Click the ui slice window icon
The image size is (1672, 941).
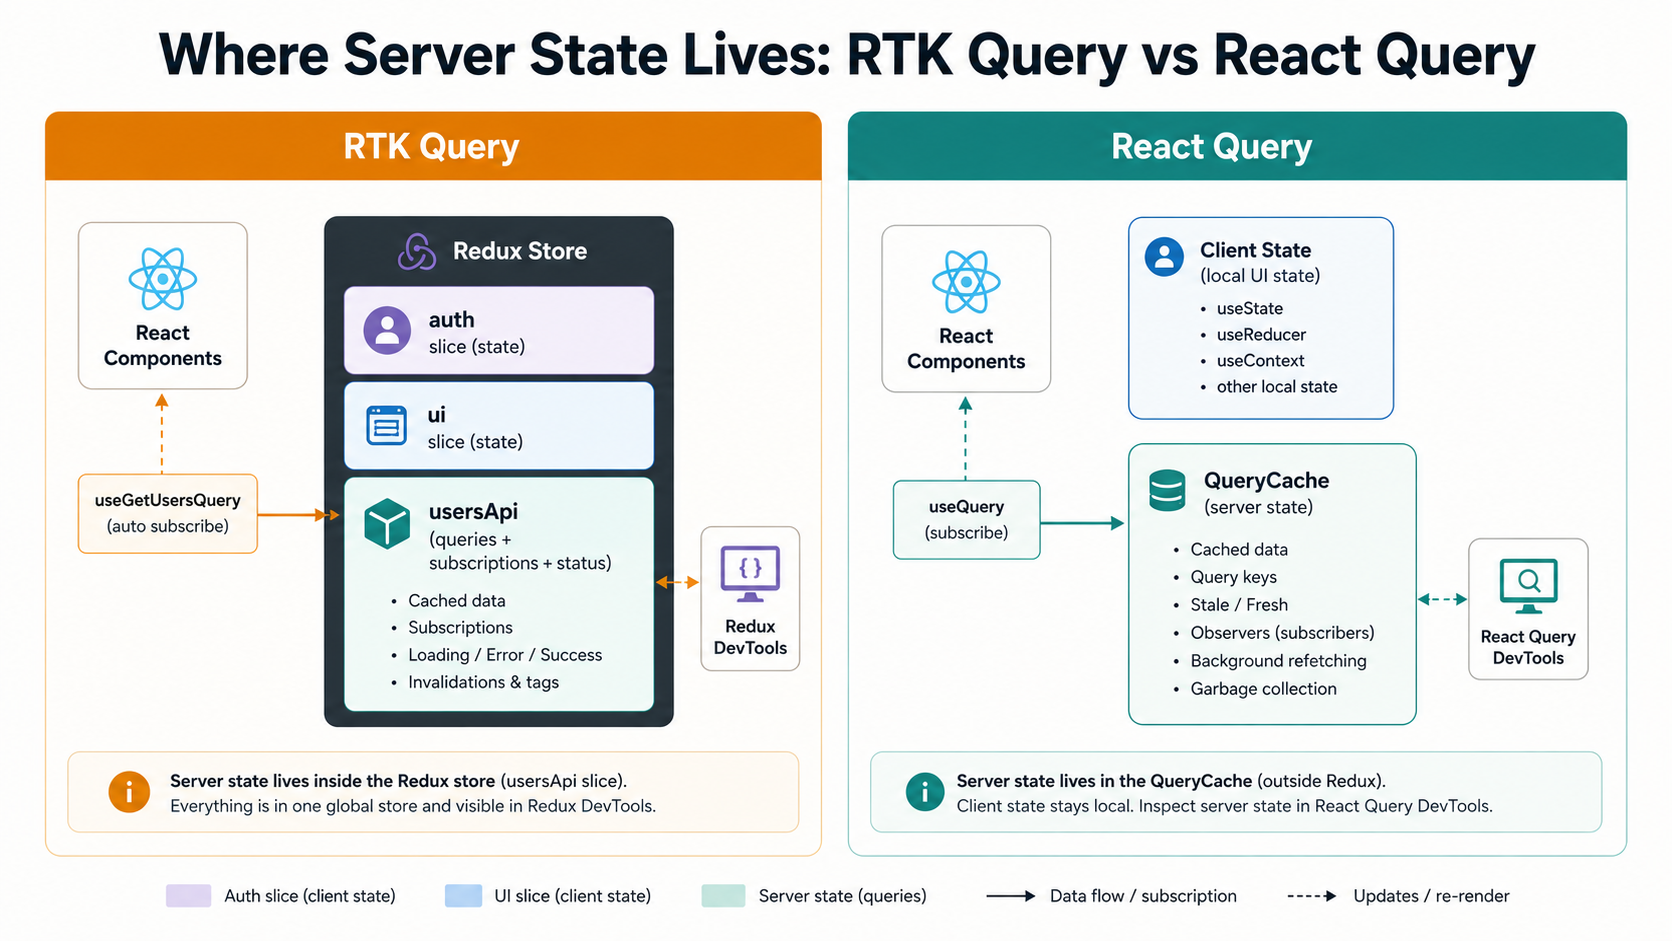387,426
